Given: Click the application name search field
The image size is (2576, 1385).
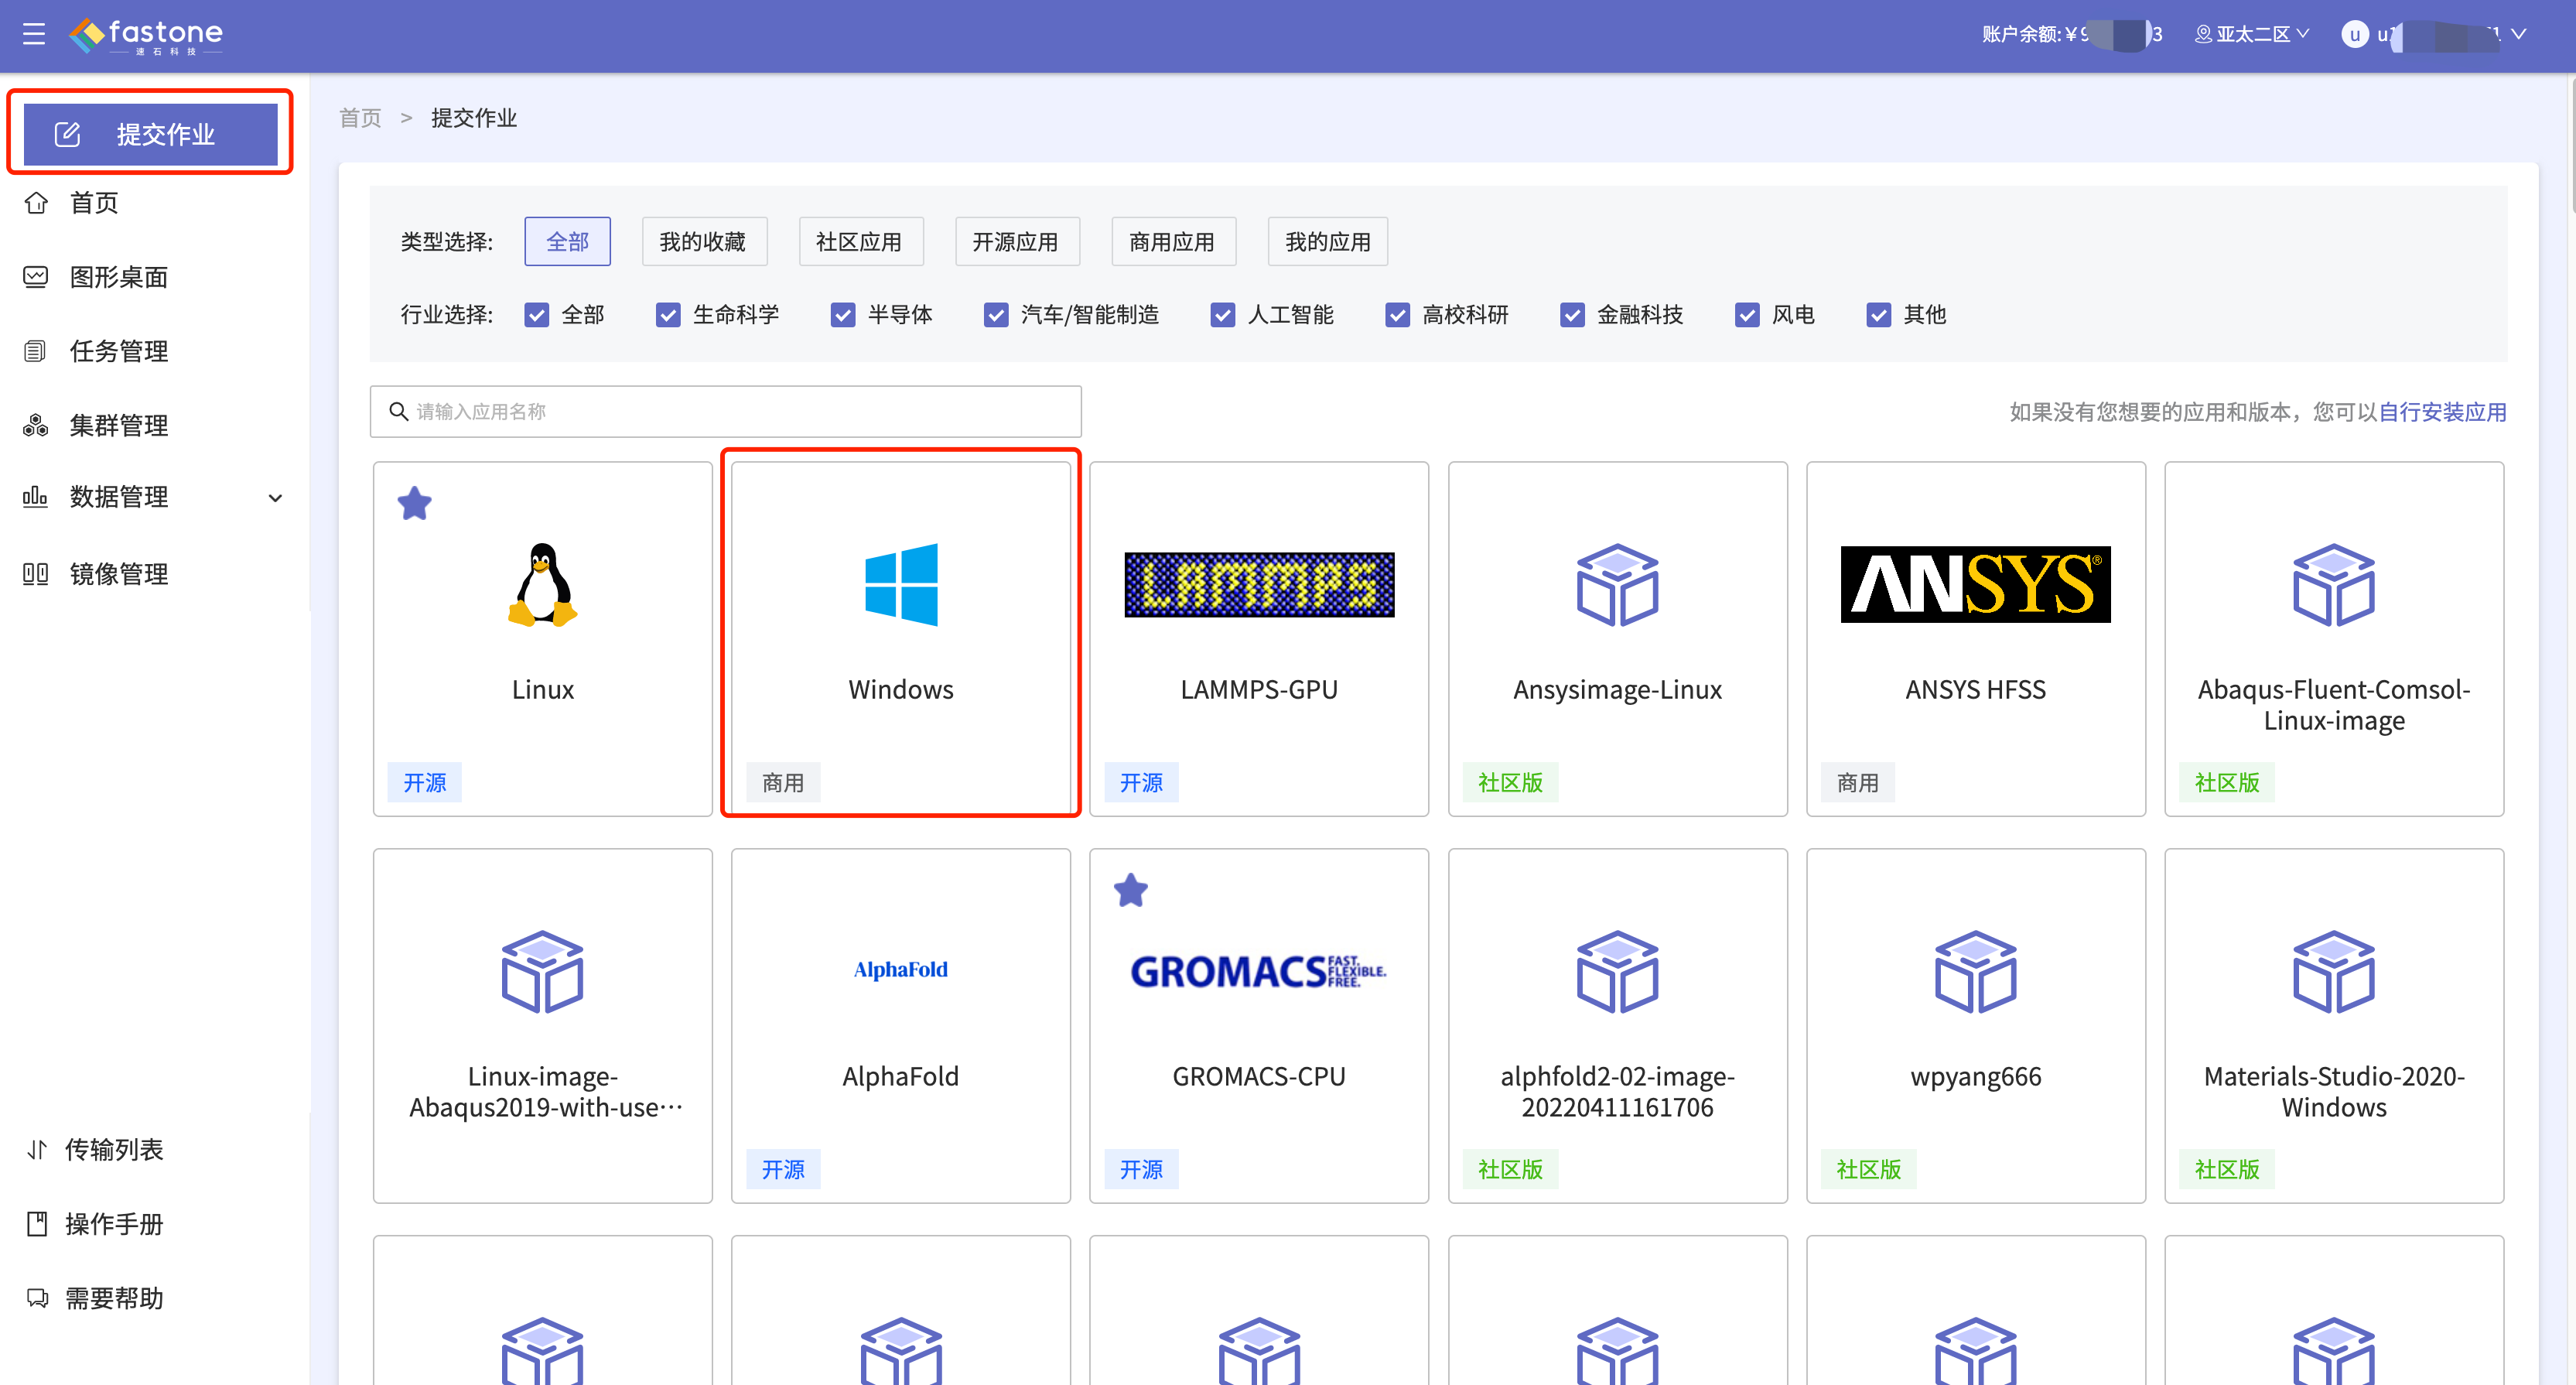Looking at the screenshot, I should (x=726, y=412).
